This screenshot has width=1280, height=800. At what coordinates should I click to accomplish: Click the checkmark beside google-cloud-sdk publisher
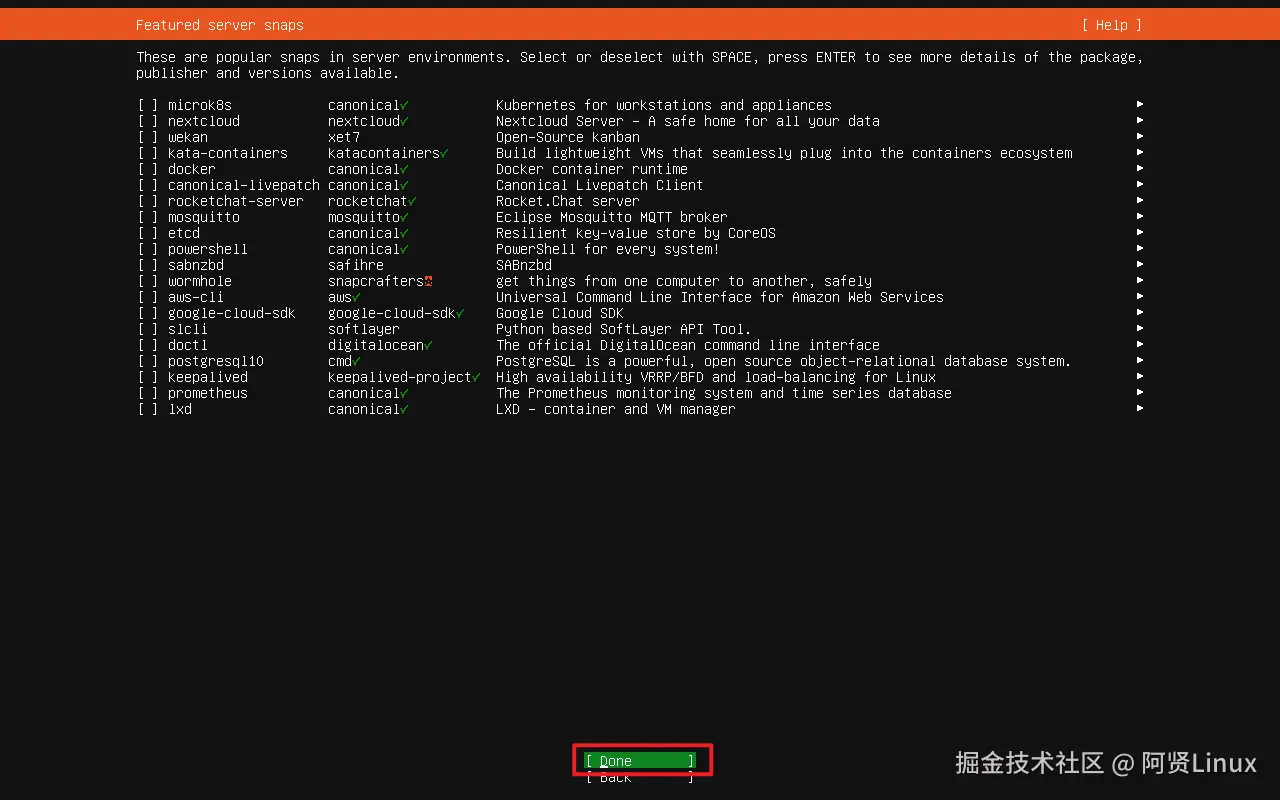coord(460,313)
